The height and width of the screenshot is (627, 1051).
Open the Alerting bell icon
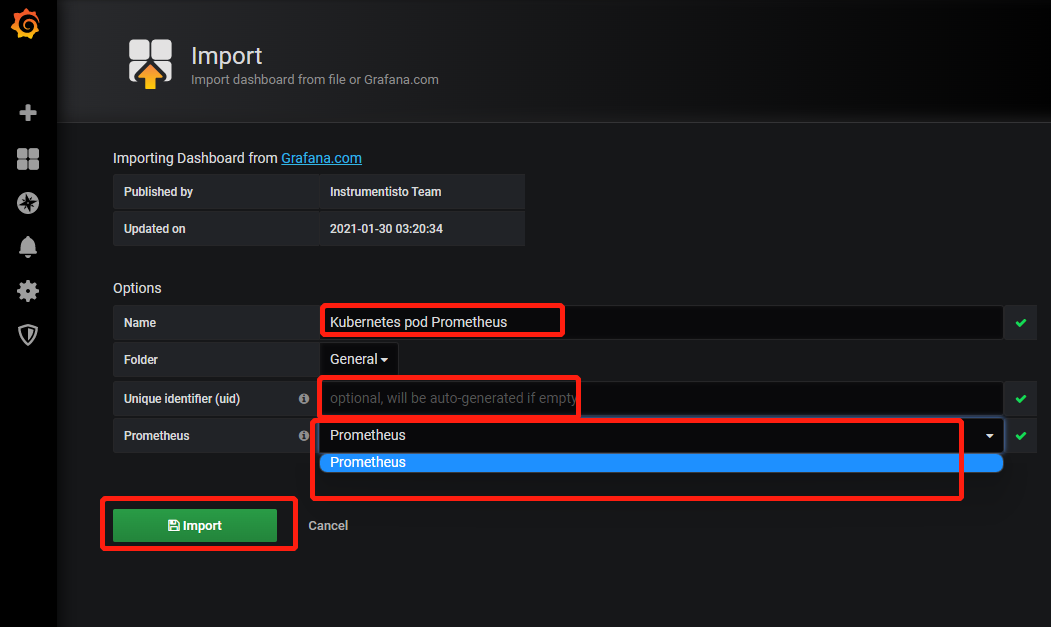[x=27, y=247]
